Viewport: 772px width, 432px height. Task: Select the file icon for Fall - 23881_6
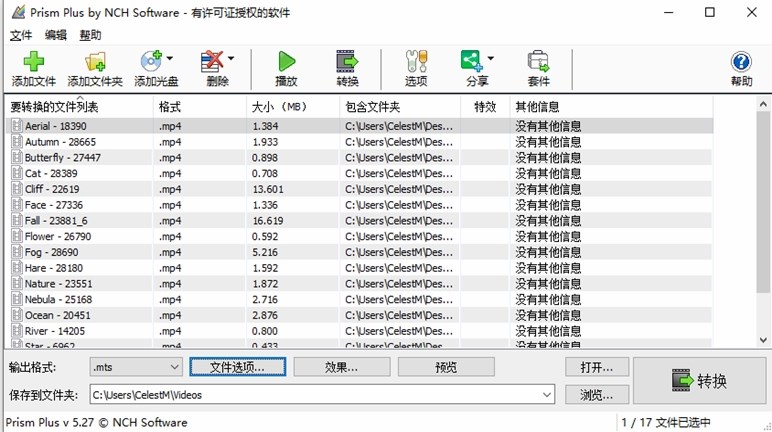tap(17, 221)
